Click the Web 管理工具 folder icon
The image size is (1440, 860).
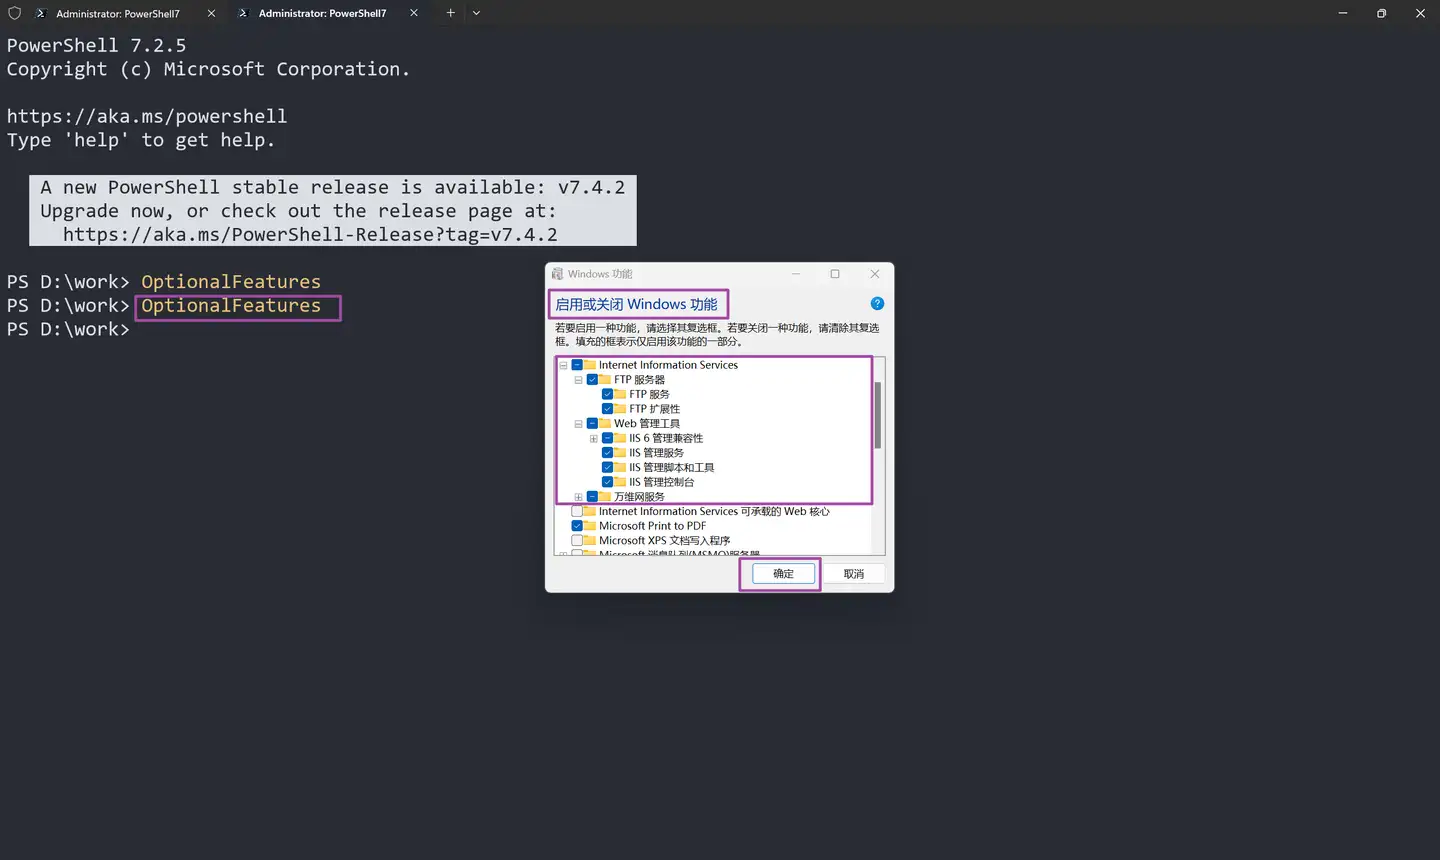tap(605, 424)
